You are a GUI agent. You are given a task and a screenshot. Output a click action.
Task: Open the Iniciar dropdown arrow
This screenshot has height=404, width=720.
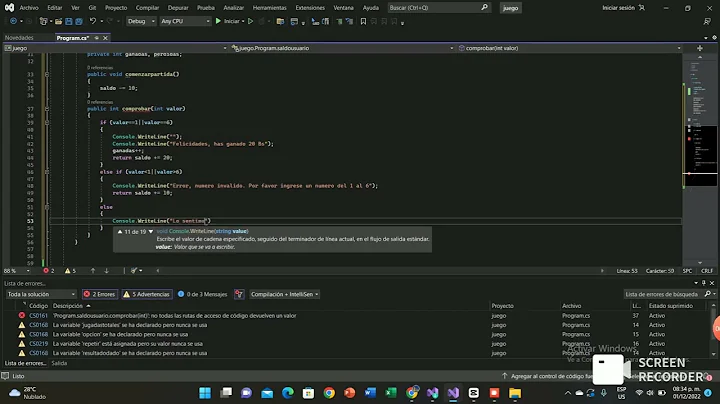click(243, 21)
